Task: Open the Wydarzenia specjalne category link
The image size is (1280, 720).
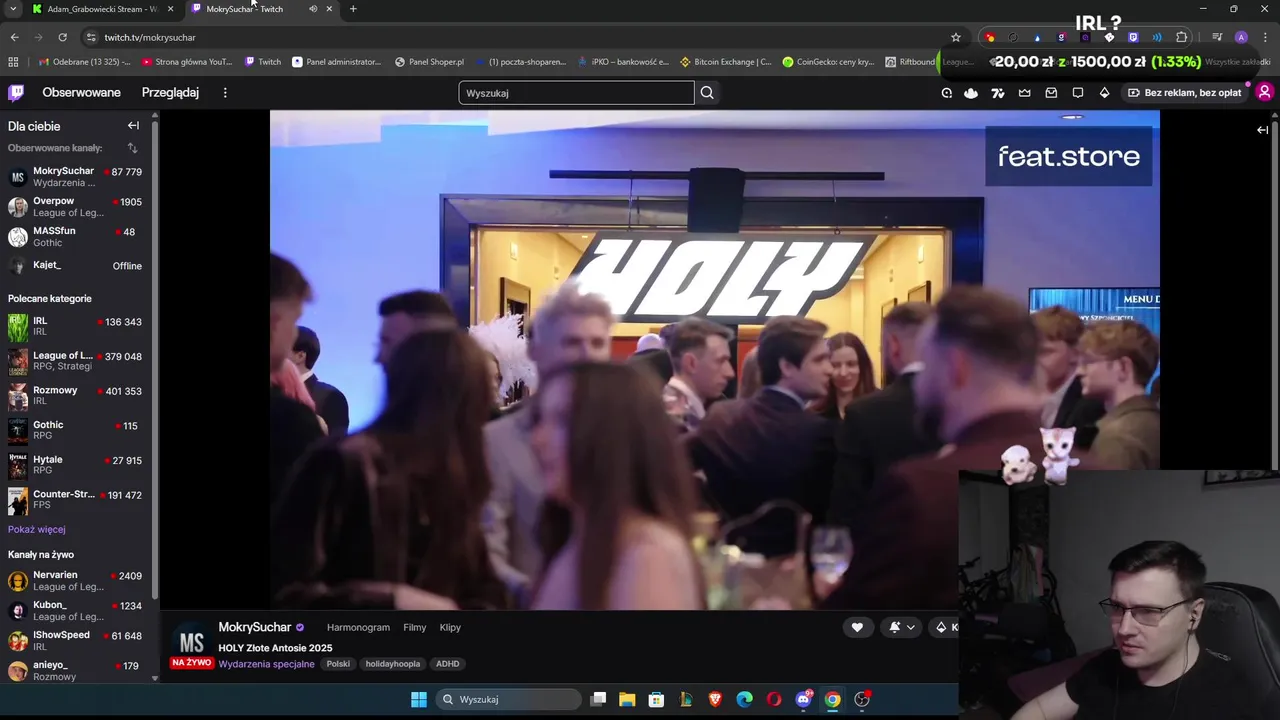Action: pos(266,664)
